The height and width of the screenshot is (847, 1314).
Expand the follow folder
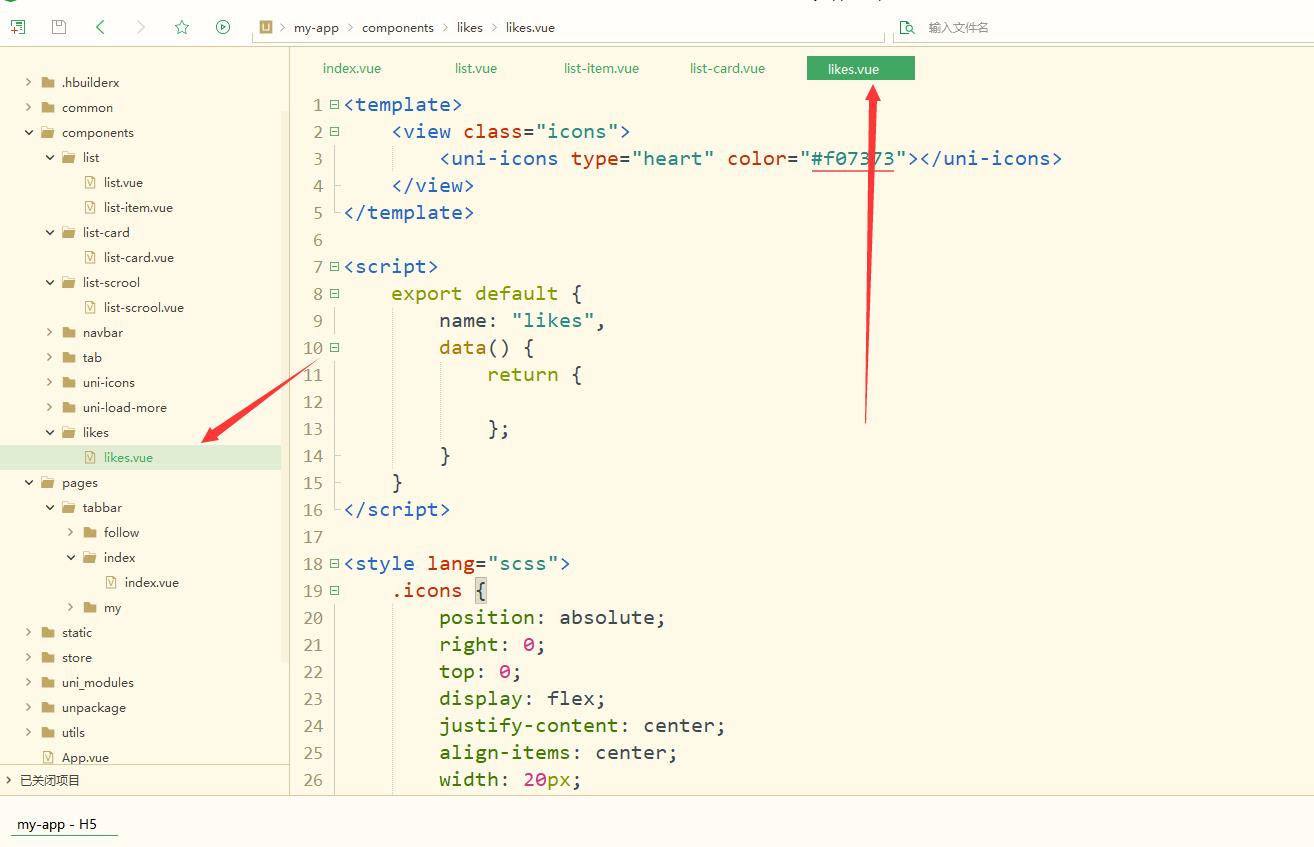click(x=71, y=532)
